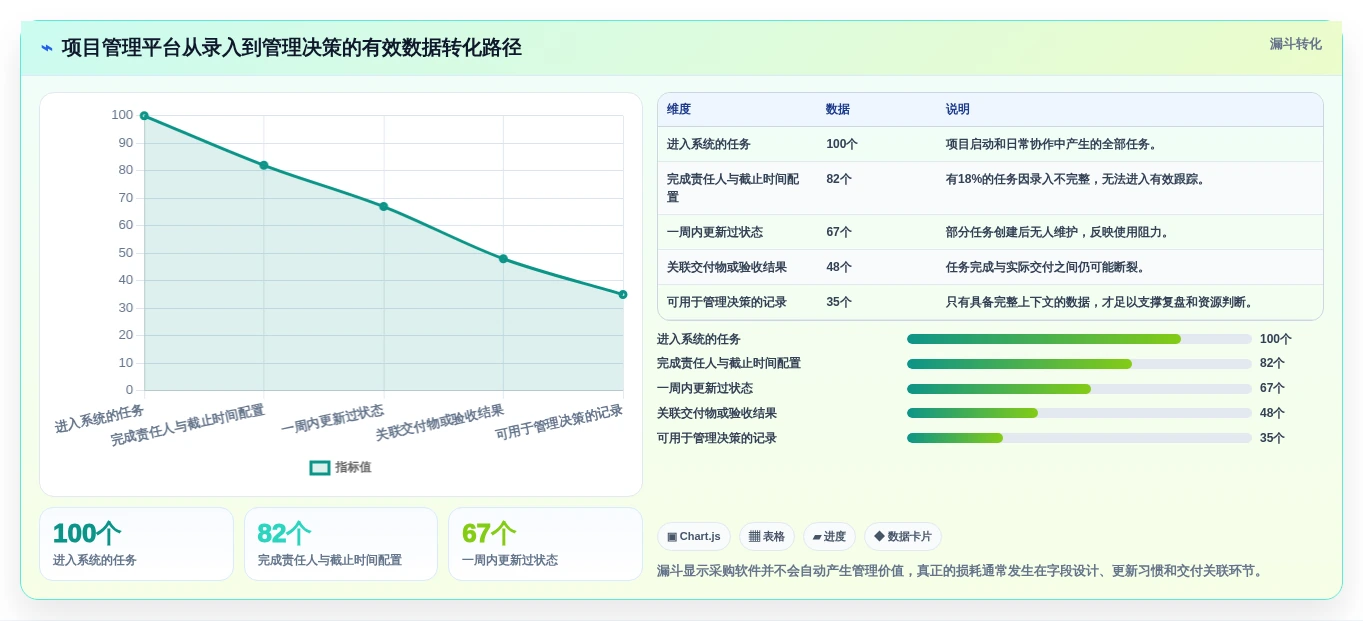Click the progress bar for 关联交付物或验收结果
This screenshot has width=1363, height=621.
1079,413
